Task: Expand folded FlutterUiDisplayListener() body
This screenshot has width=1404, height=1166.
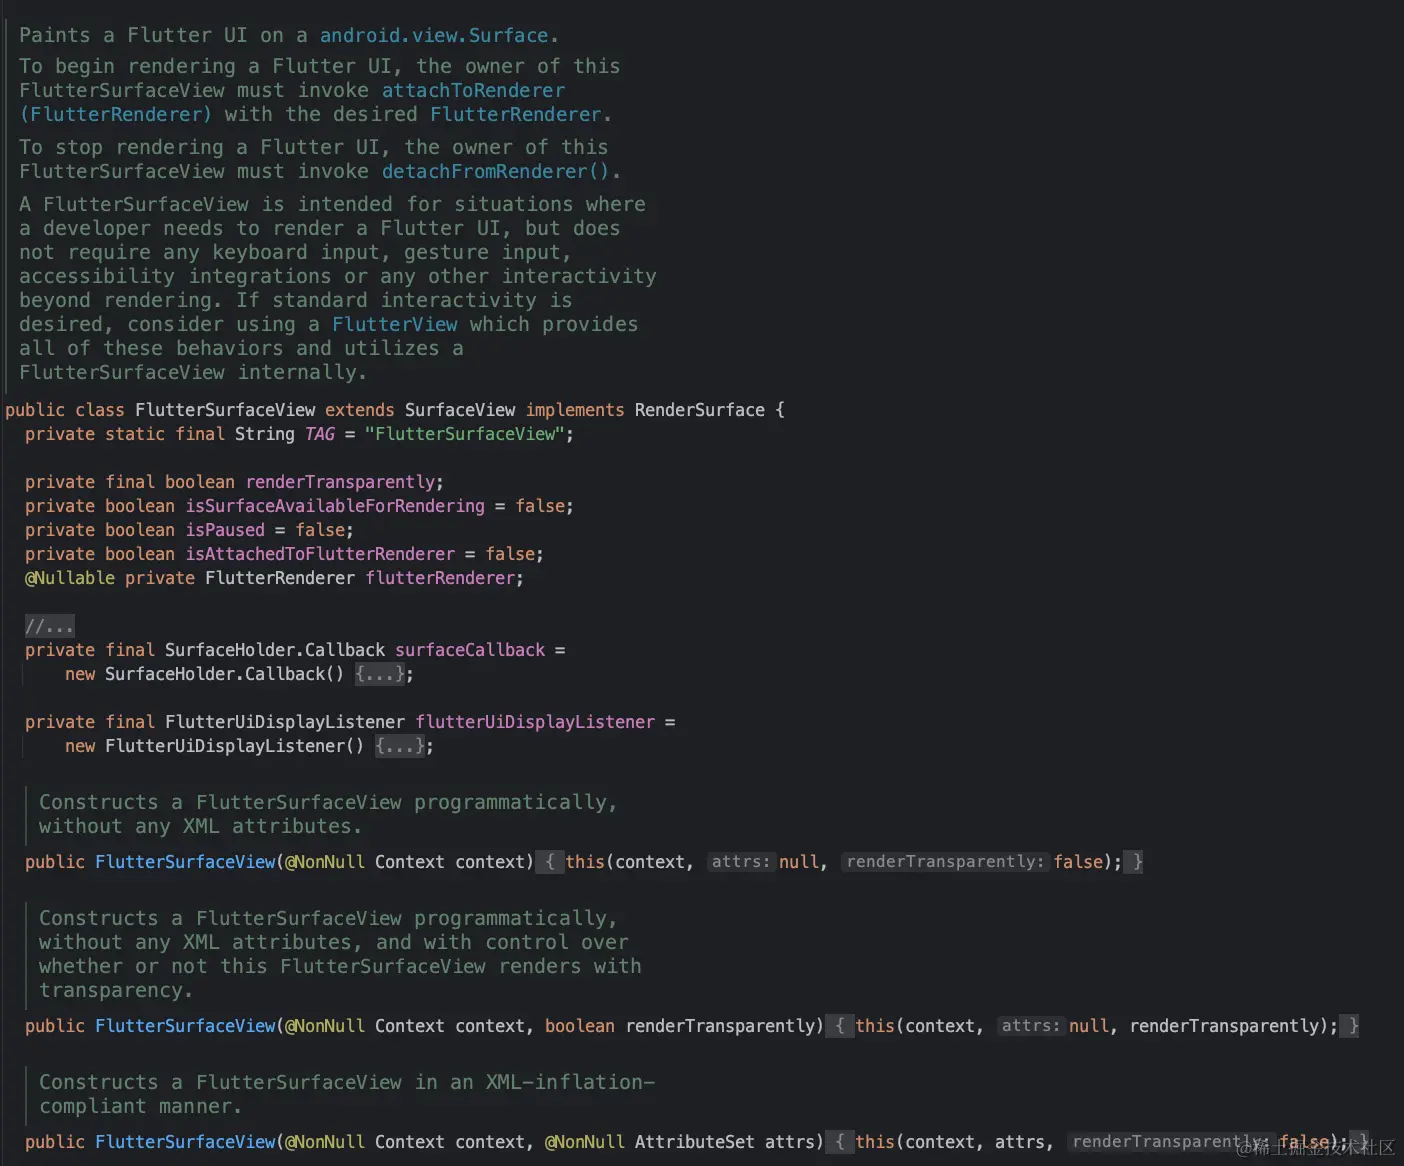Action: [x=400, y=746]
